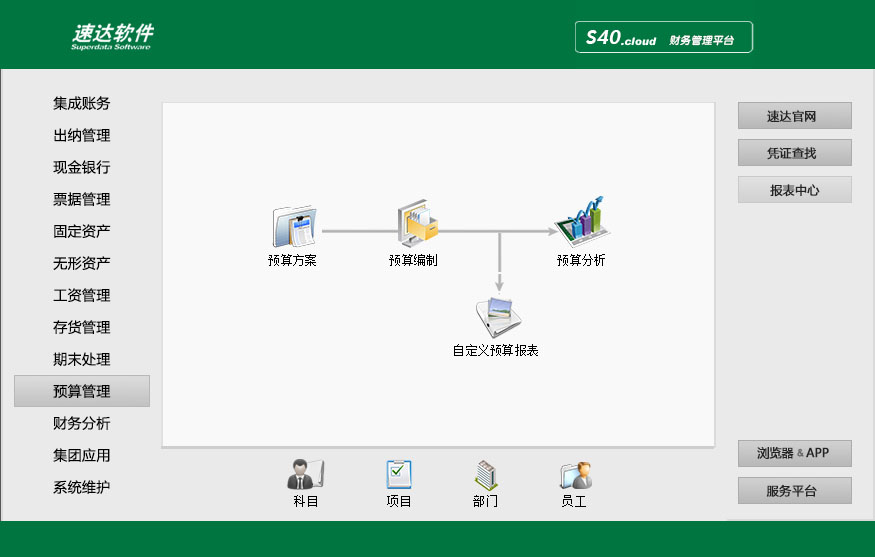
Task: Open the 自定义预算报表 custom report icon
Action: pyautogui.click(x=498, y=318)
